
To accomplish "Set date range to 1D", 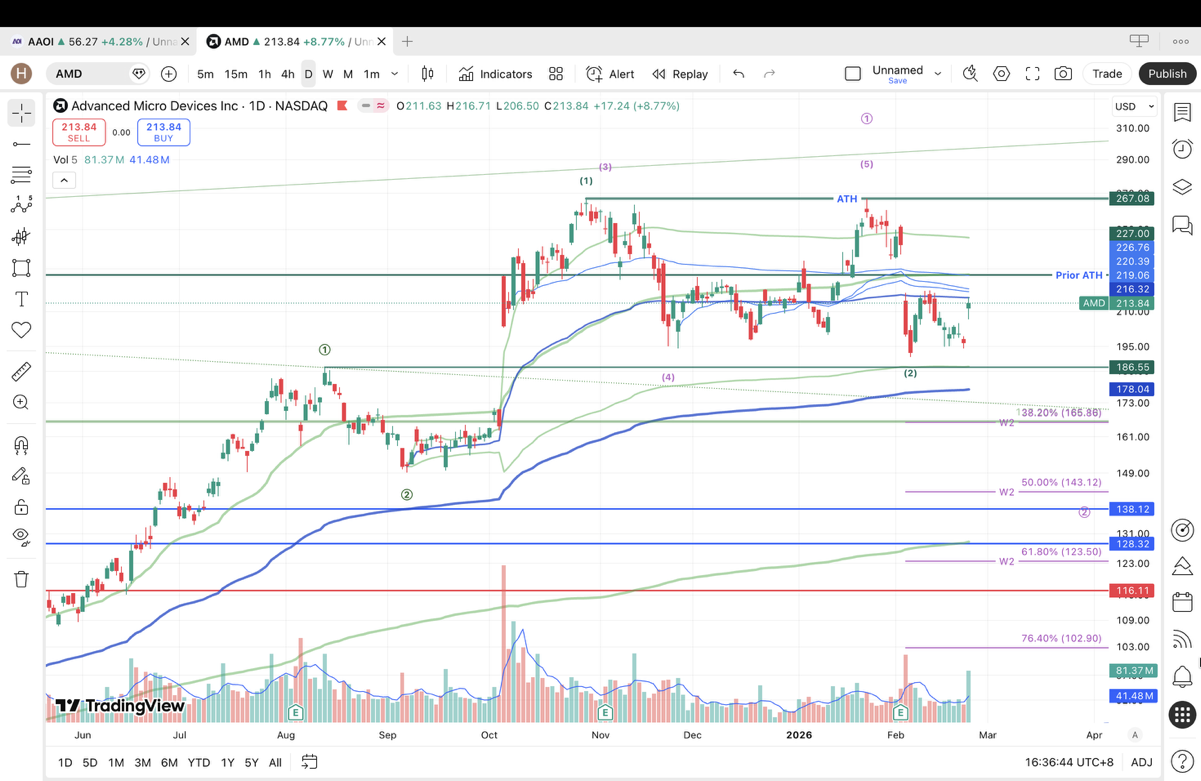I will (x=65, y=762).
